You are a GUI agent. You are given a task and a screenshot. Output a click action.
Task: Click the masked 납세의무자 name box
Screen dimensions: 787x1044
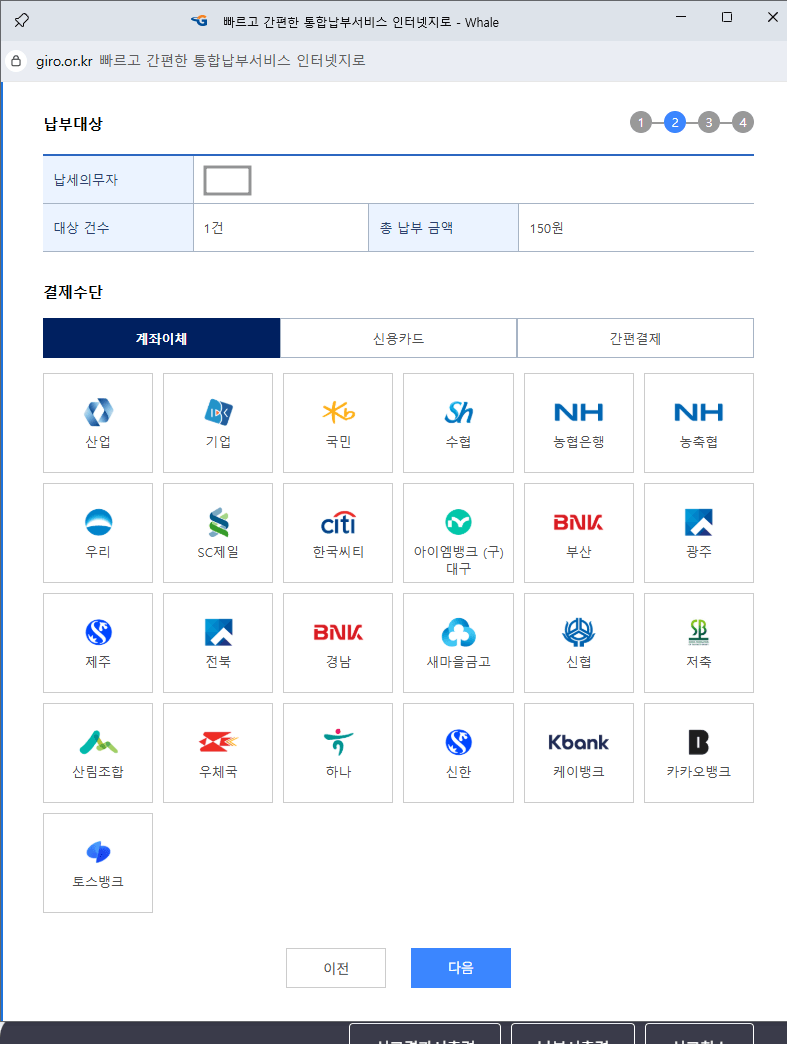tap(227, 180)
